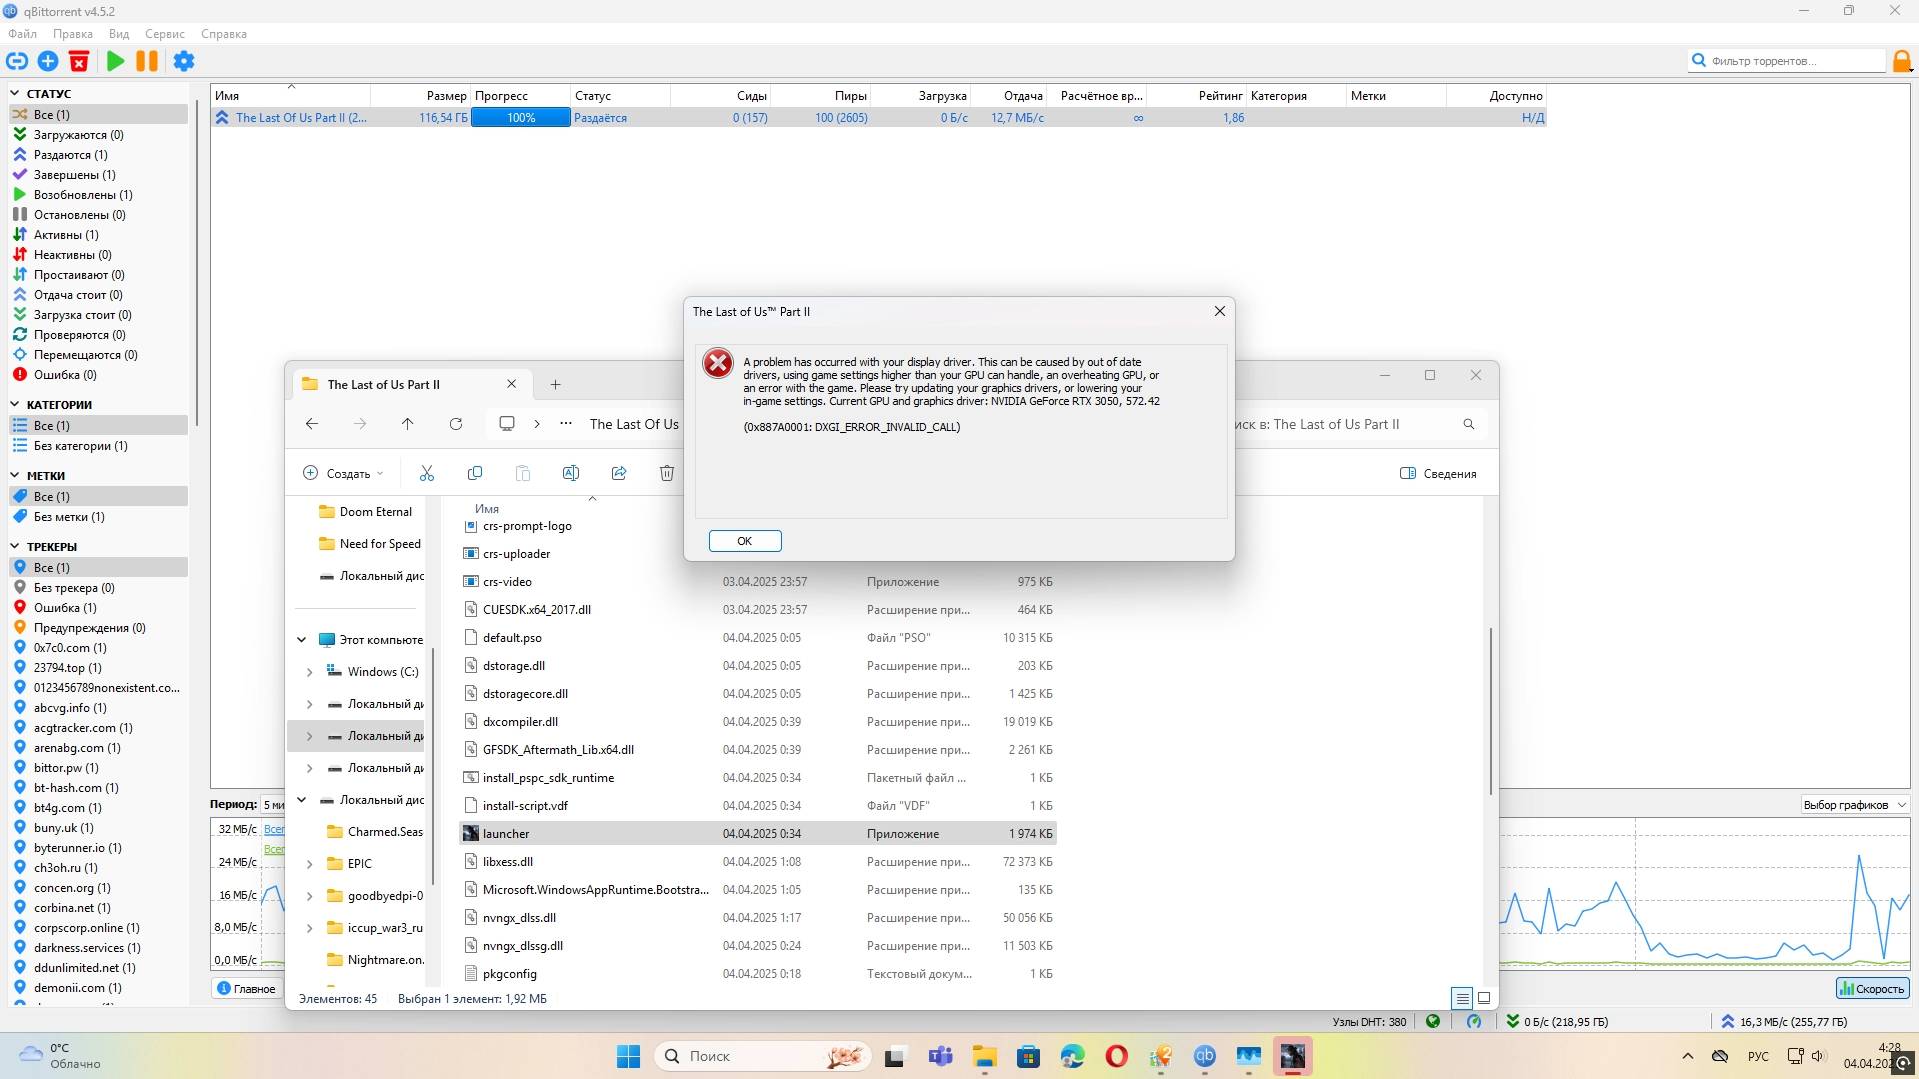This screenshot has width=1919, height=1079.
Task: Click the trash delete icon in Explorer
Action: (x=667, y=473)
